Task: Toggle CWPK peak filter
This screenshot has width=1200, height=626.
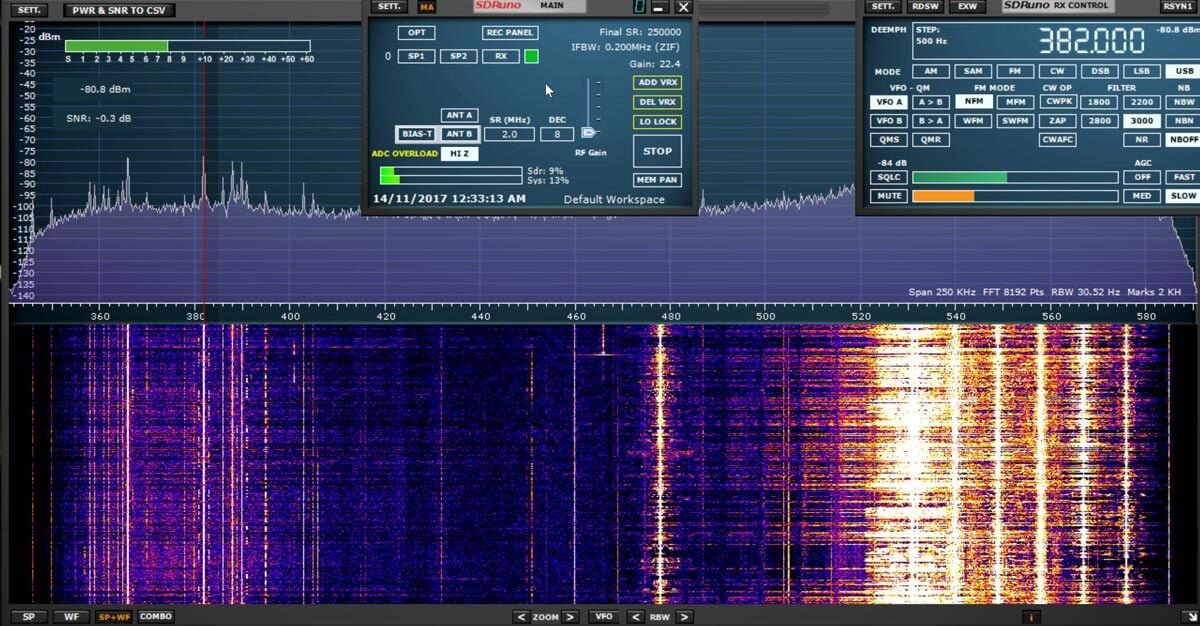Action: [x=1057, y=102]
